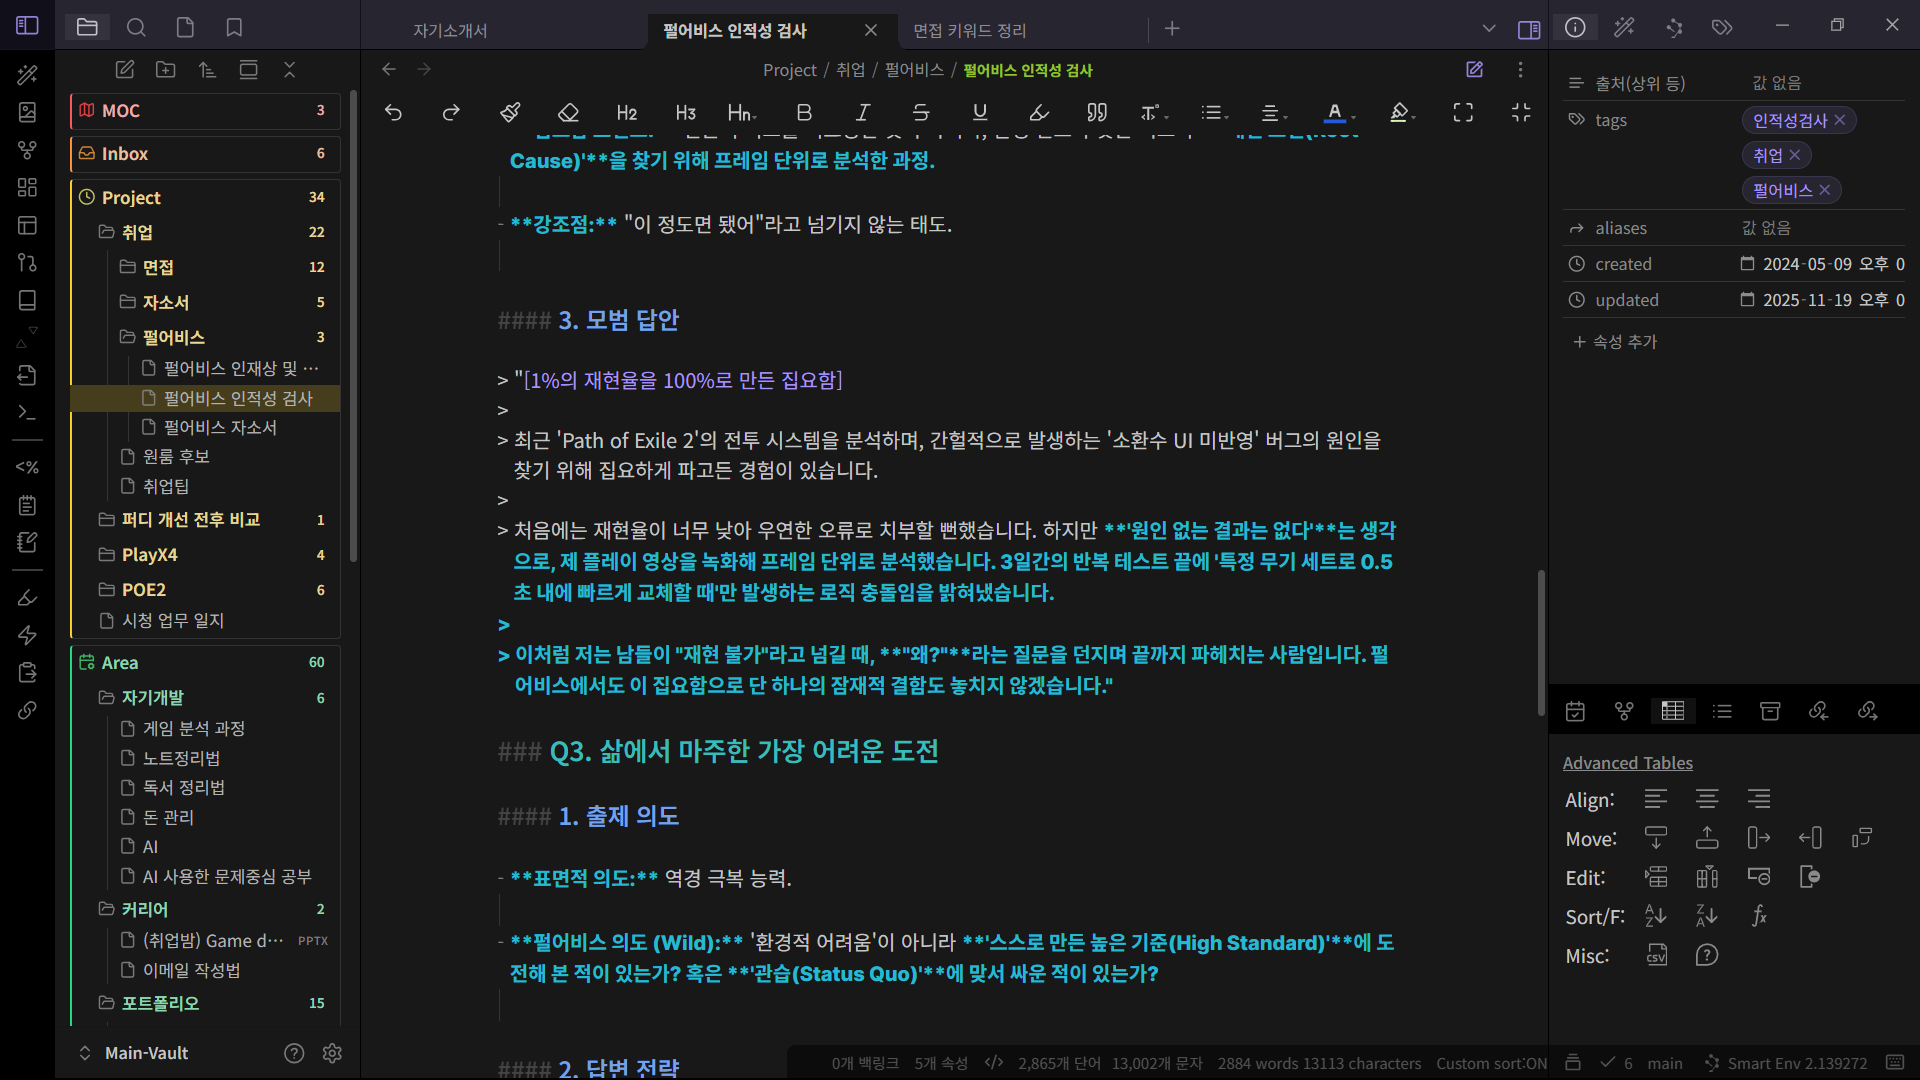Collapse the 펄어비스 folder
The width and height of the screenshot is (1920, 1080).
(x=173, y=337)
